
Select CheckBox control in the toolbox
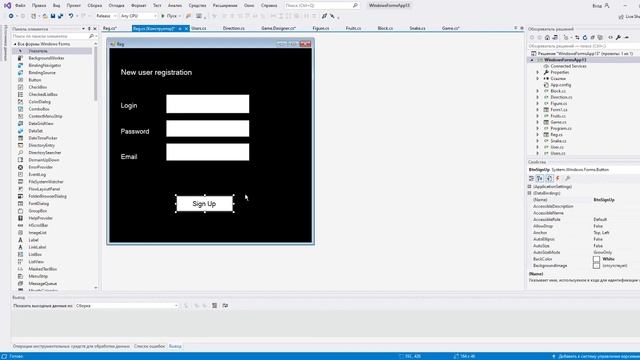click(38, 87)
